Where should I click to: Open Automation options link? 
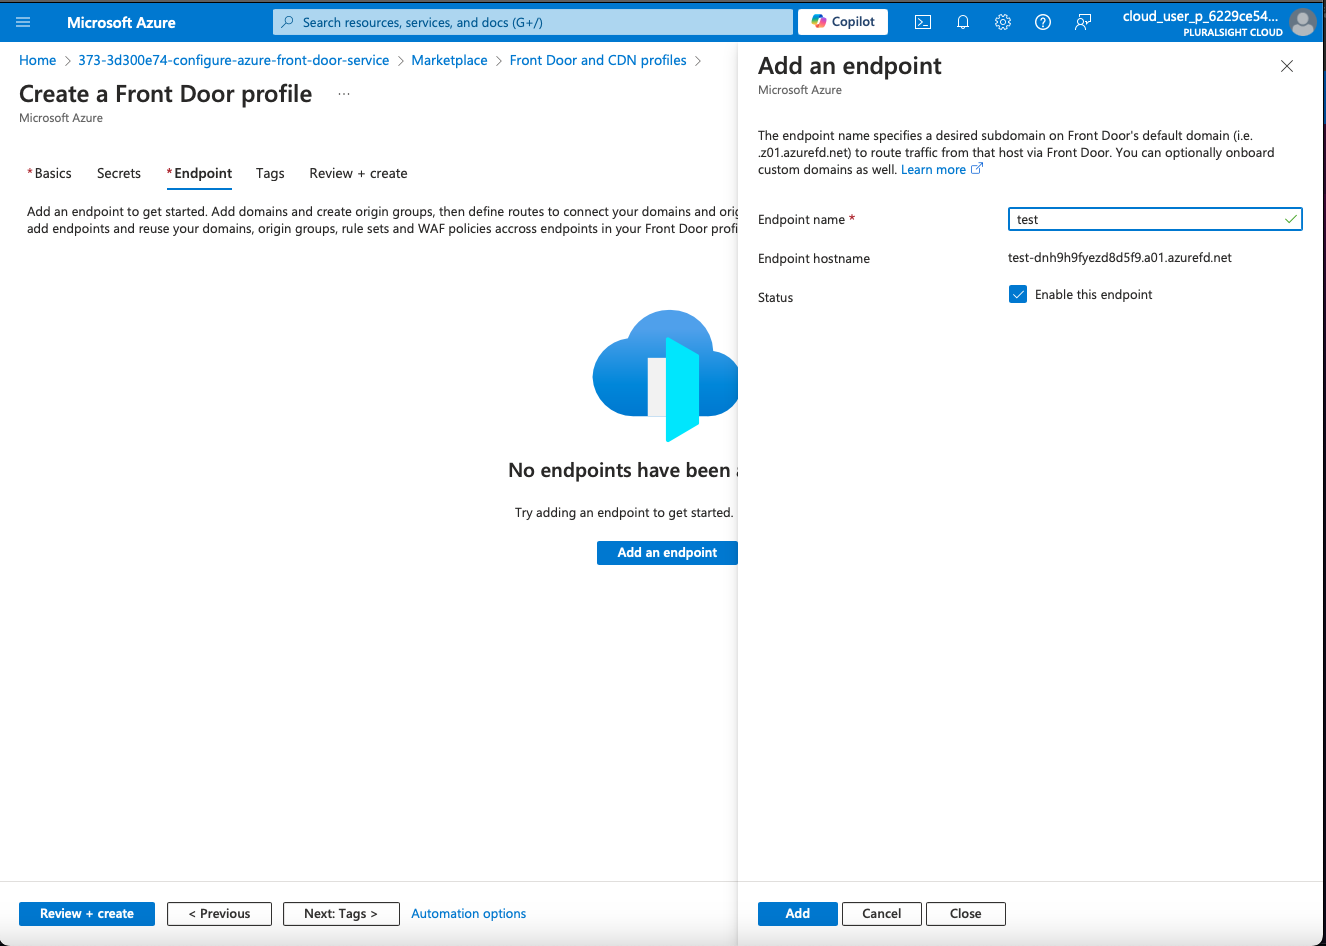pyautogui.click(x=469, y=914)
